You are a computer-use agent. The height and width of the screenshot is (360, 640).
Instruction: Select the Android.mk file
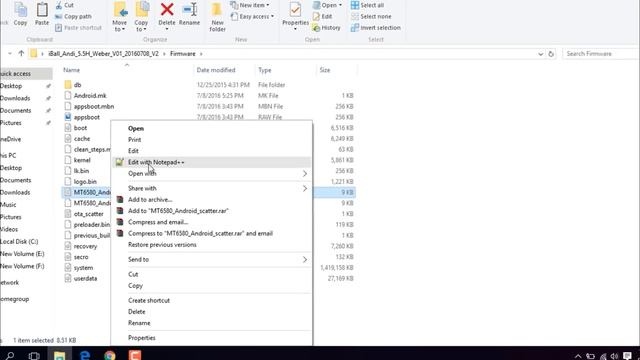pyautogui.click(x=90, y=96)
